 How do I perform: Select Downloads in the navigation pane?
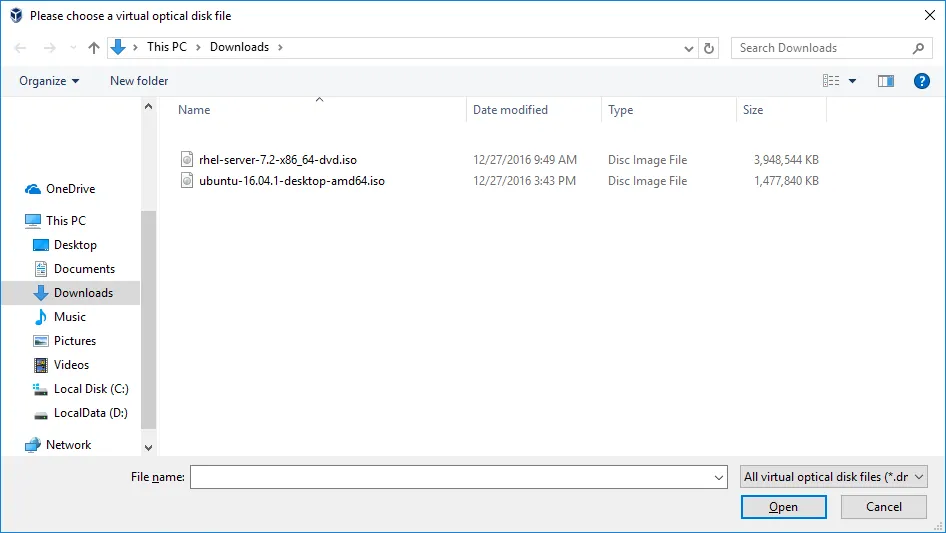pos(83,293)
